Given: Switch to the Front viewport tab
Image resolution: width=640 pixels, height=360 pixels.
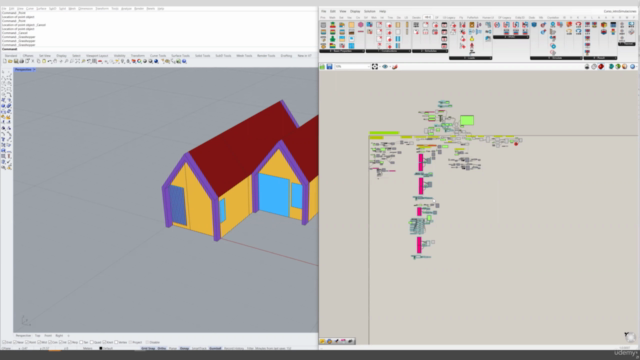Looking at the screenshot, I should tap(48, 336).
